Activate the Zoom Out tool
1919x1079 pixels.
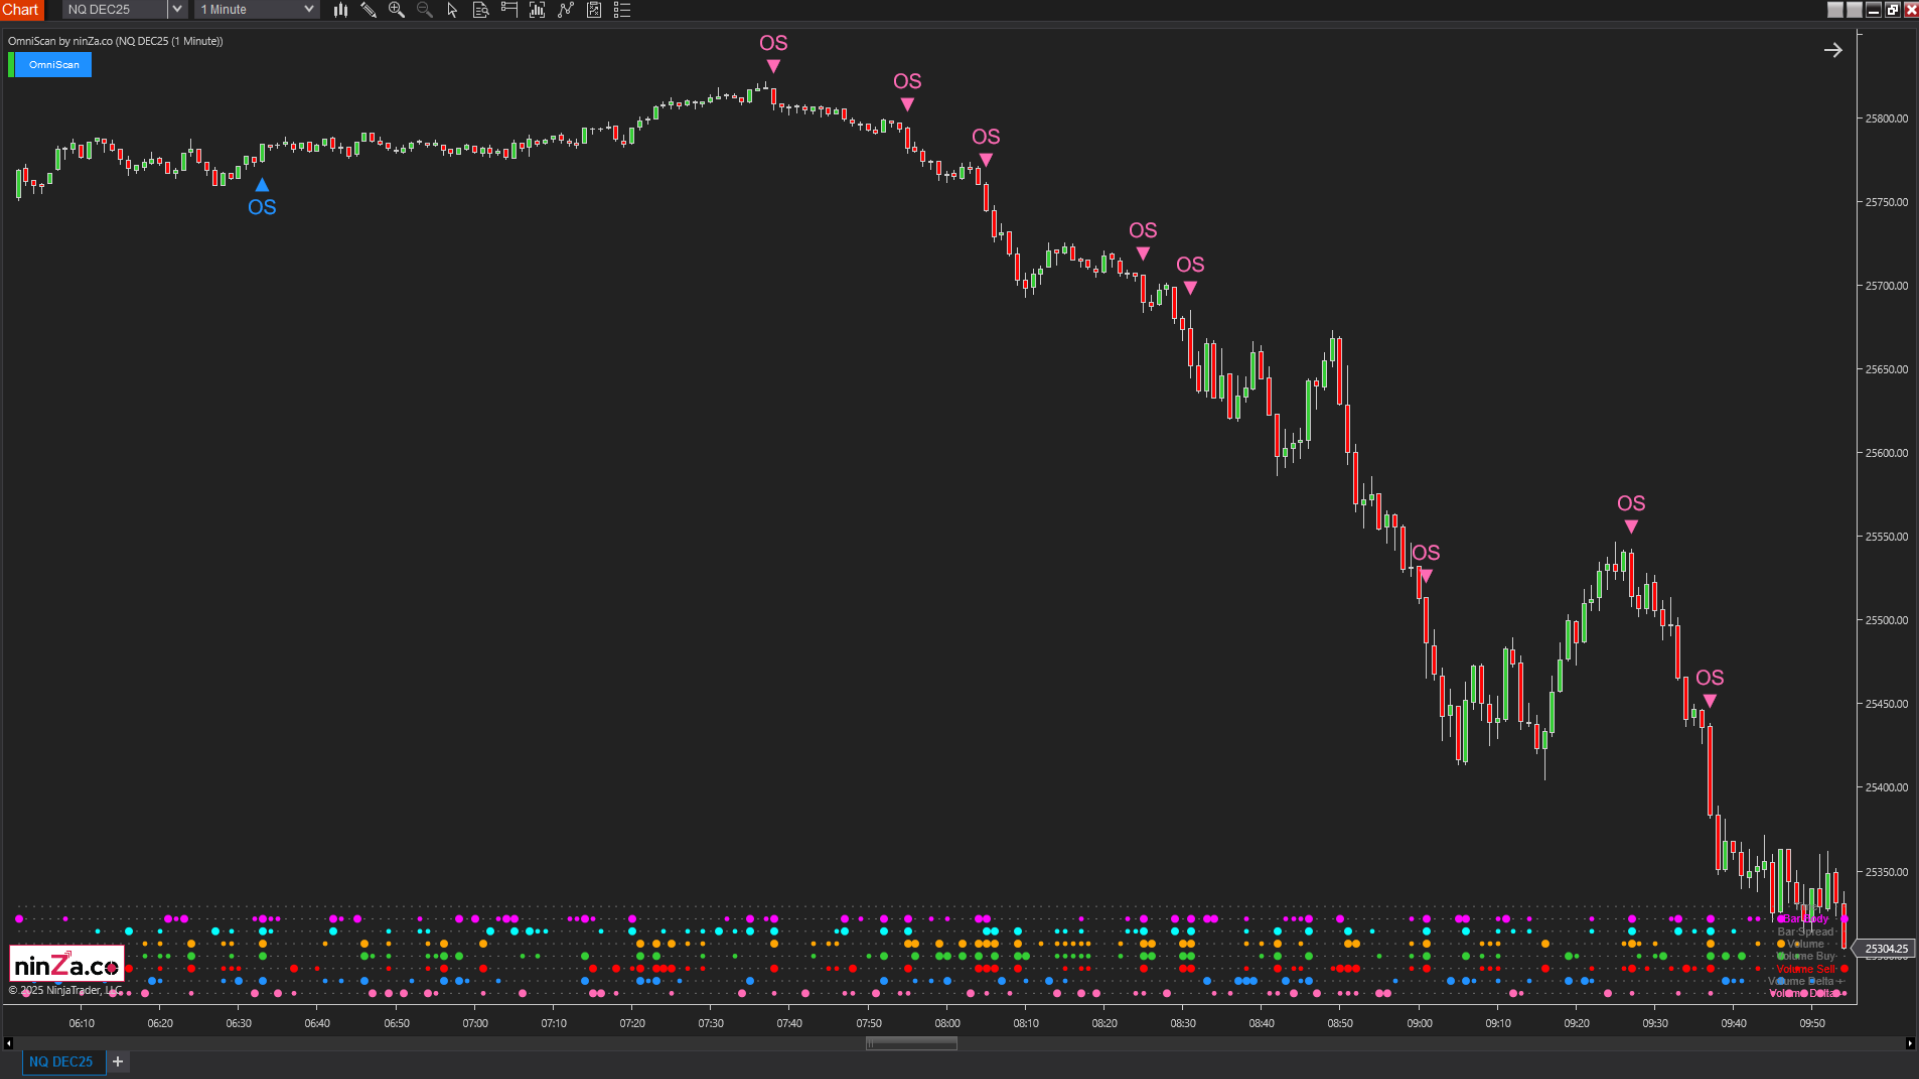(424, 10)
